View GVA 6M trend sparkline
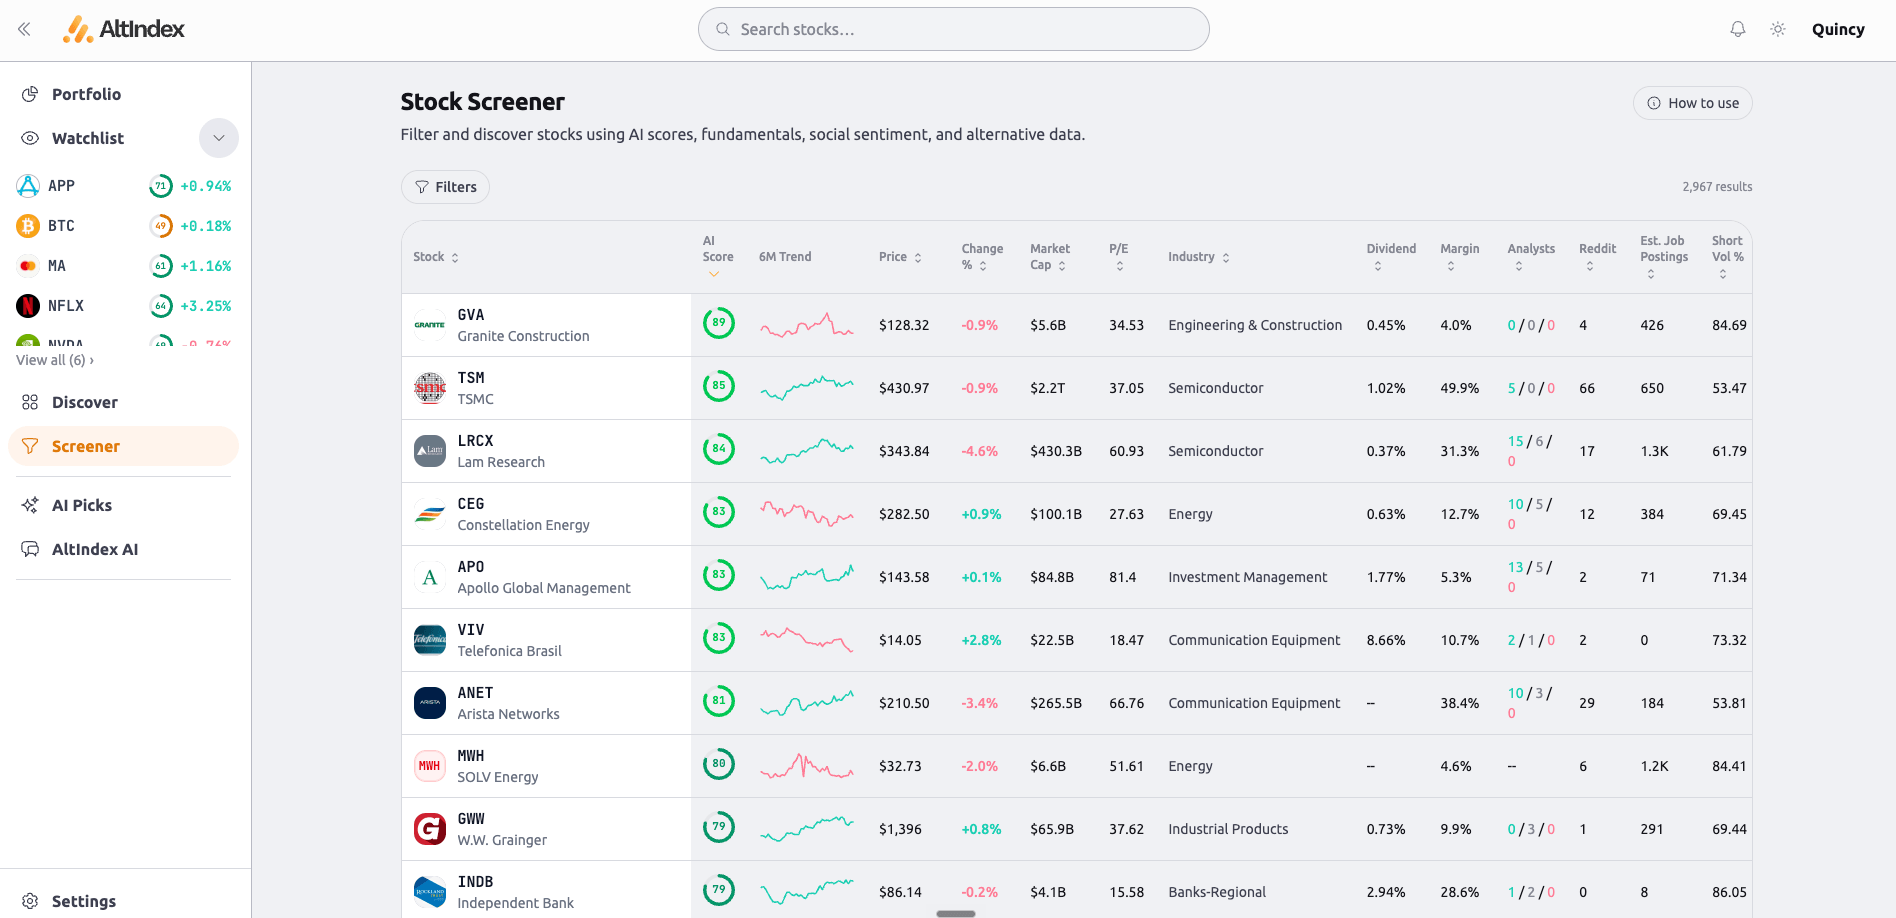The image size is (1896, 918). pos(807,325)
